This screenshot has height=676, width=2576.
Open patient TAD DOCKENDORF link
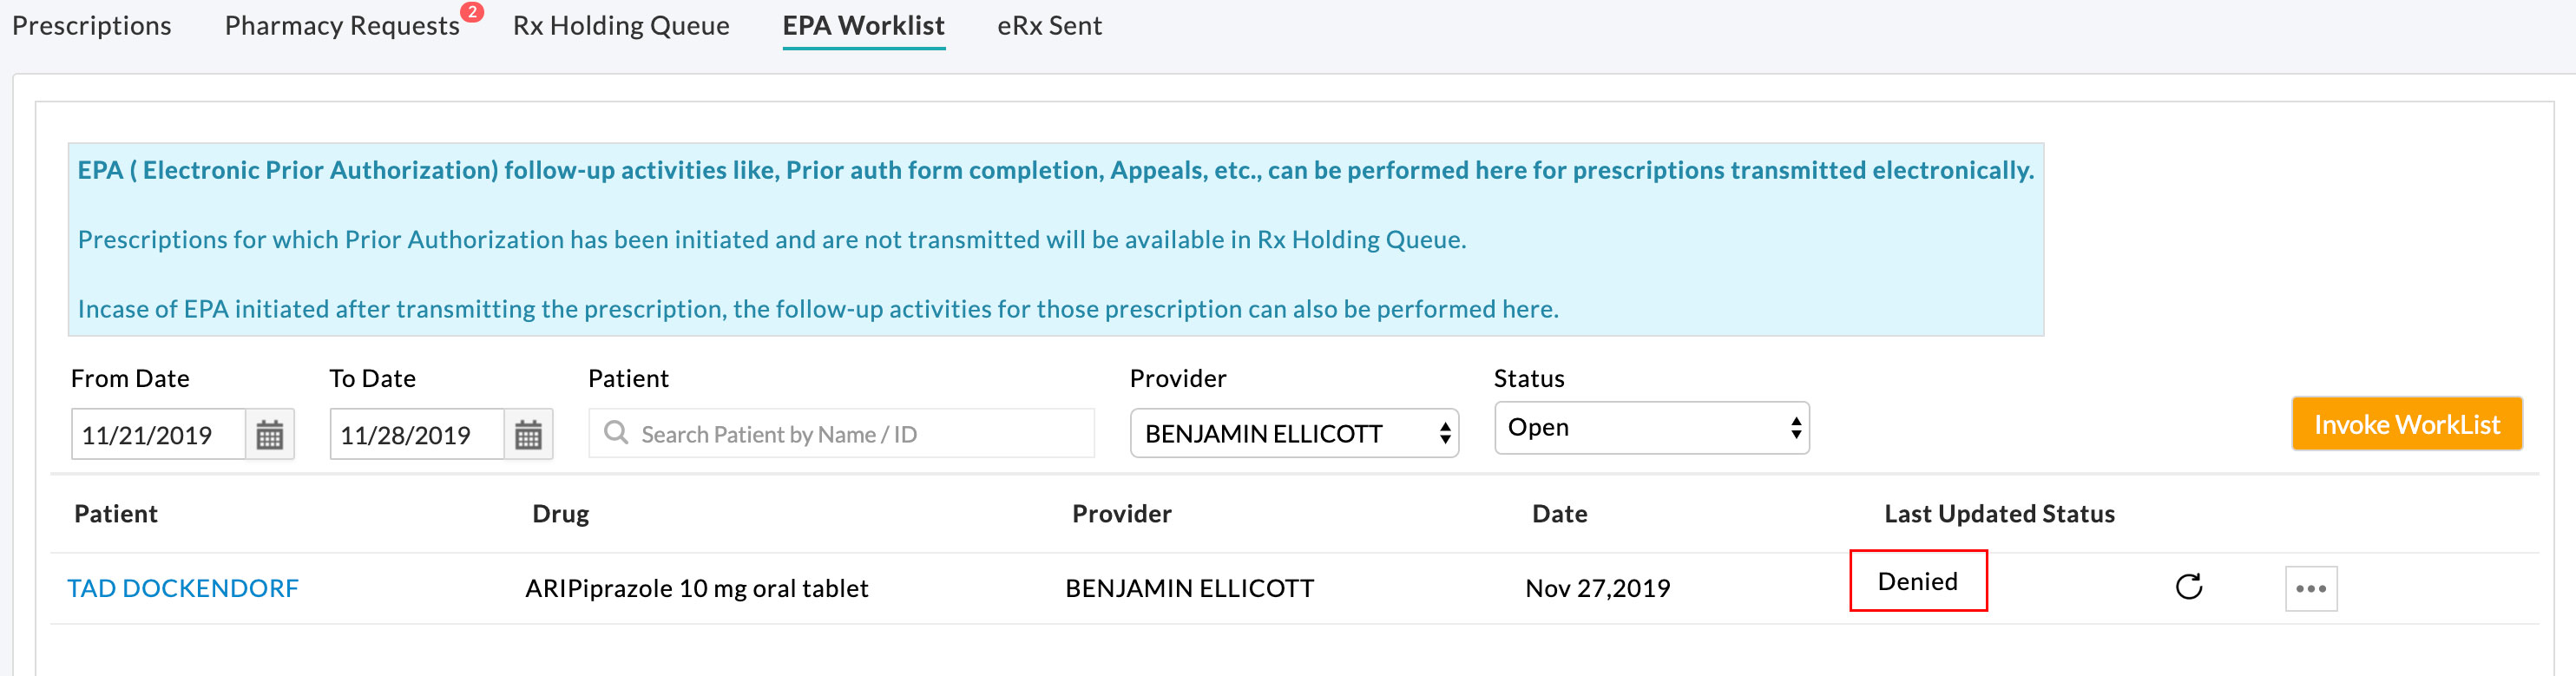(x=183, y=588)
